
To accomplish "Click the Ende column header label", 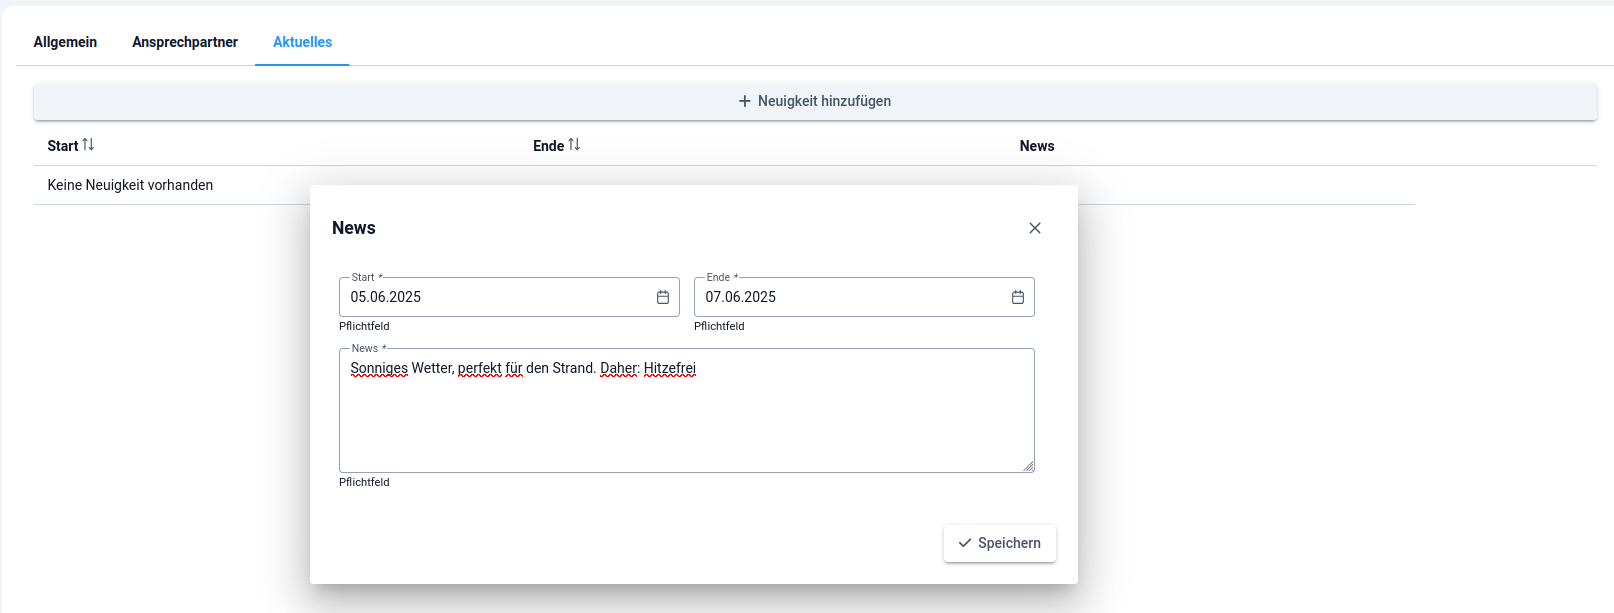I will tap(548, 146).
